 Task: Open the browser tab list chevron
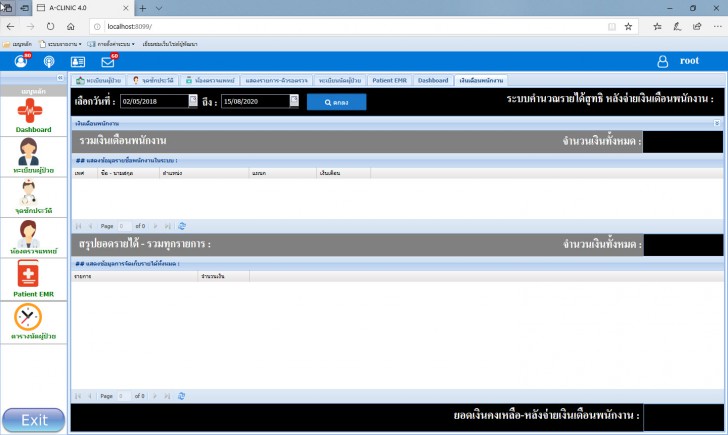click(x=159, y=8)
